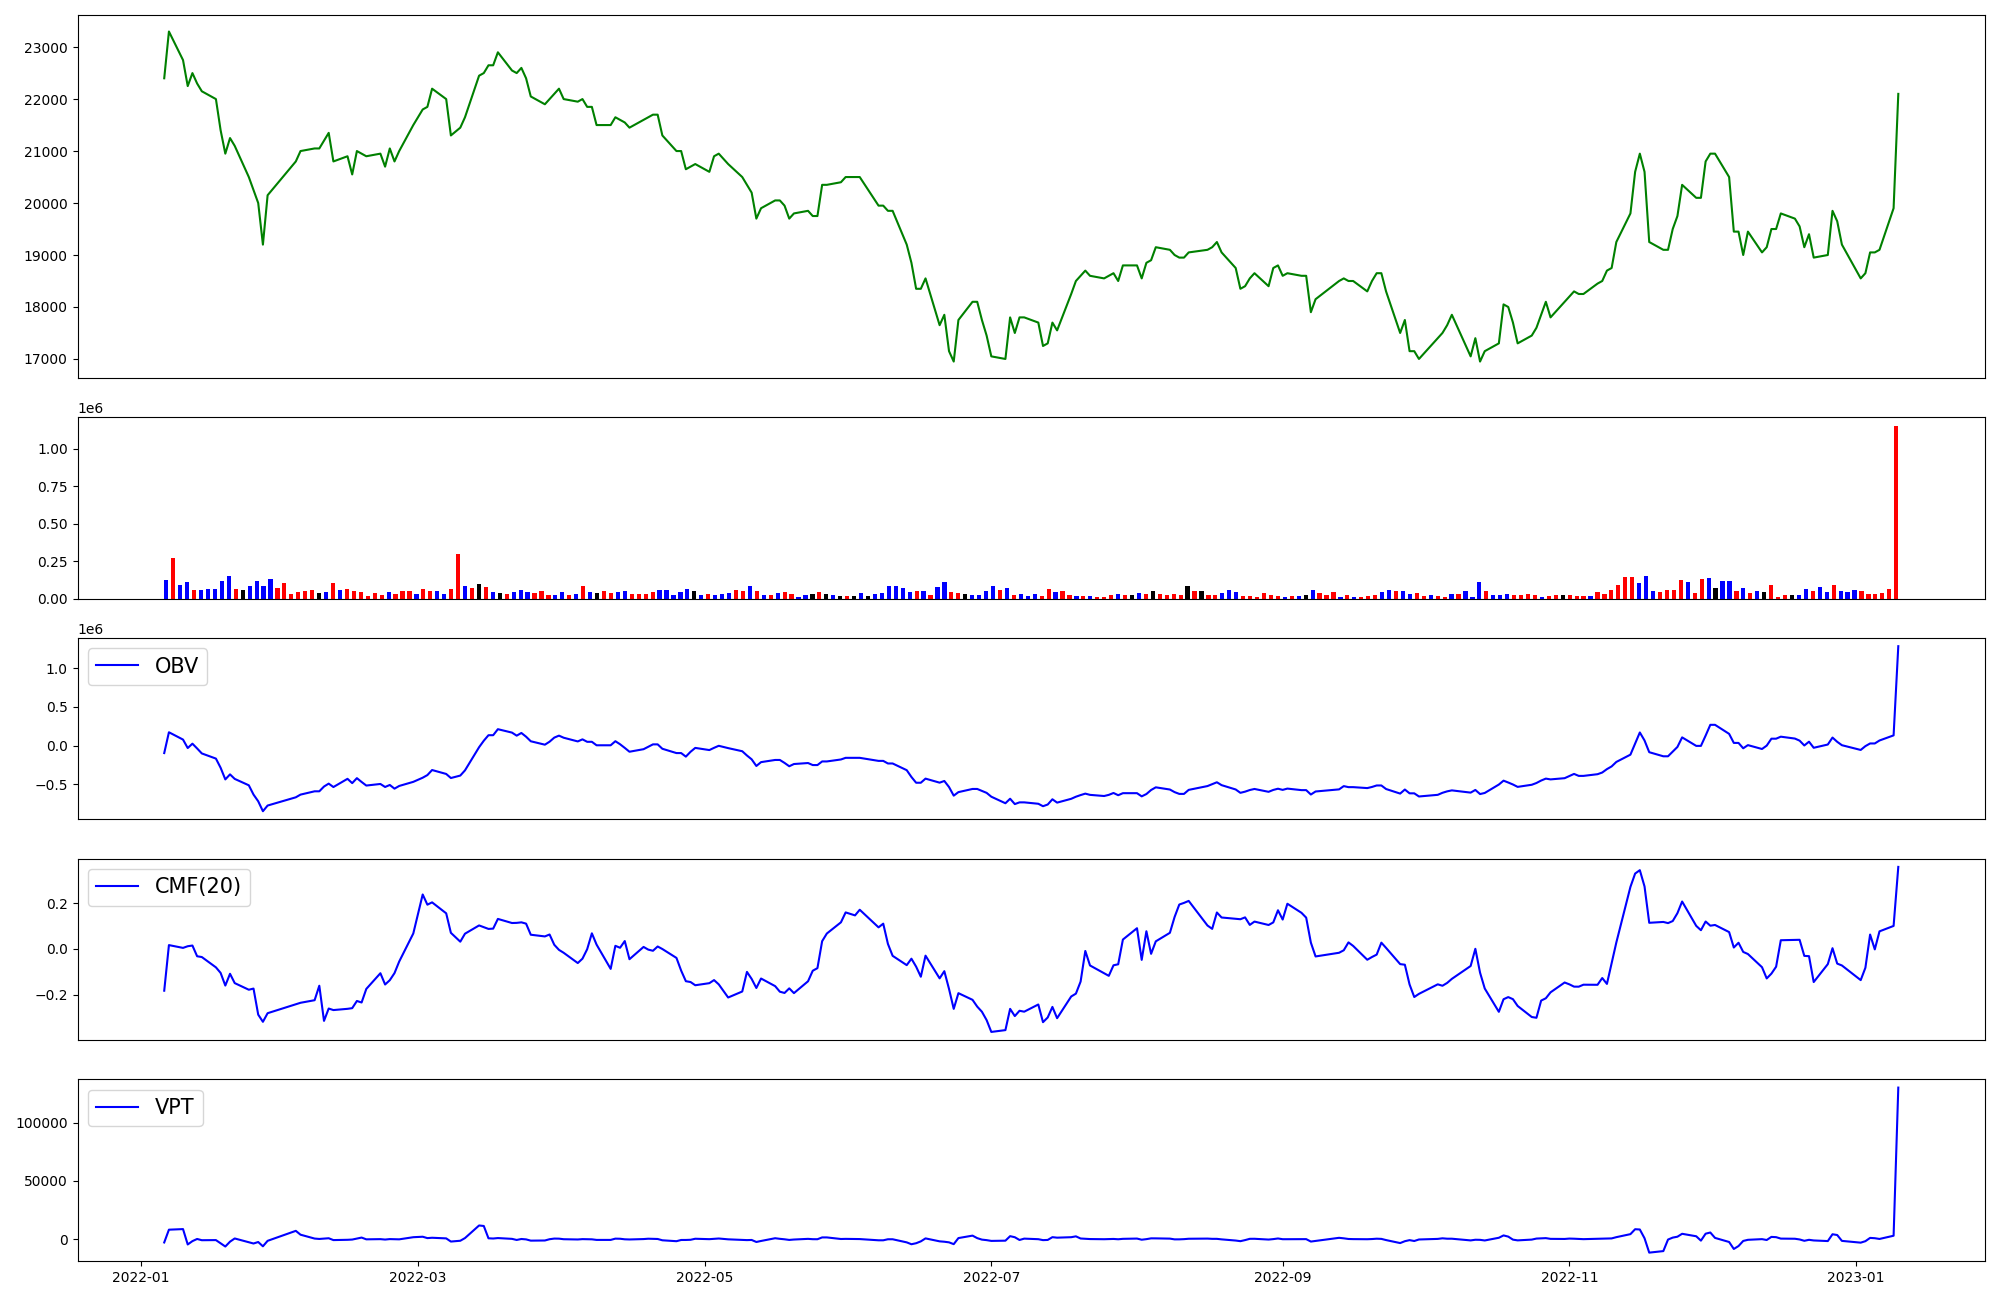
Task: Click the 23000 price axis label
Action: click(46, 48)
